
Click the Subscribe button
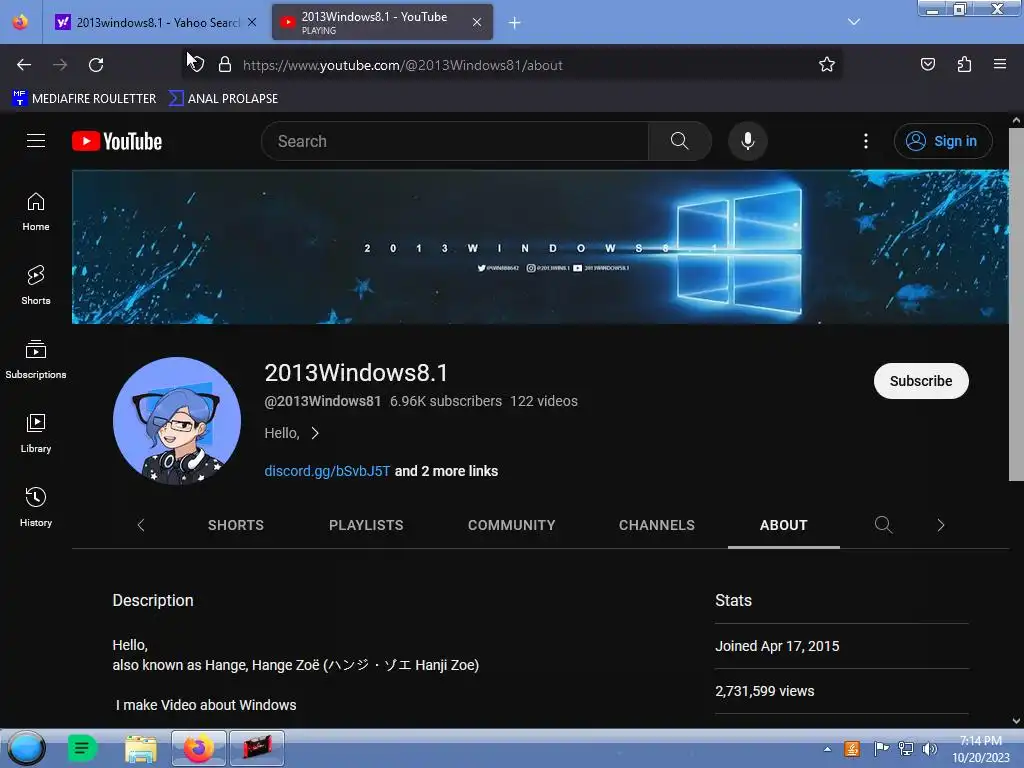click(x=921, y=381)
